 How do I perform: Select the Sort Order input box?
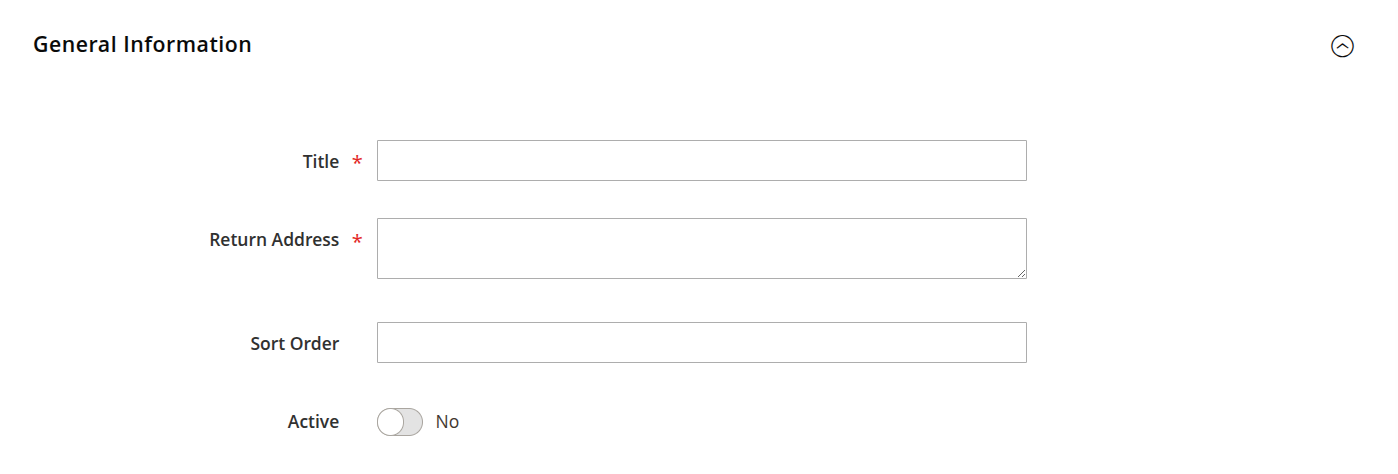point(701,342)
